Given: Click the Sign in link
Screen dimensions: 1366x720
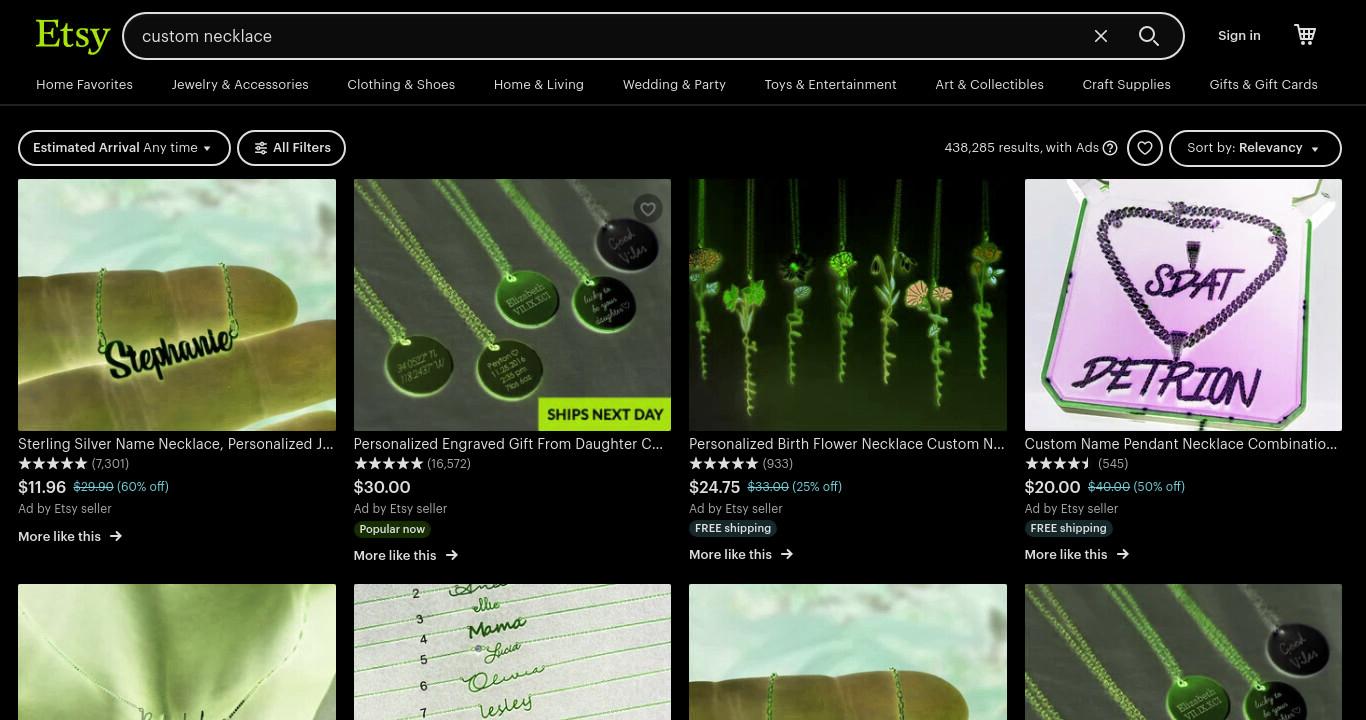Looking at the screenshot, I should [x=1239, y=36].
